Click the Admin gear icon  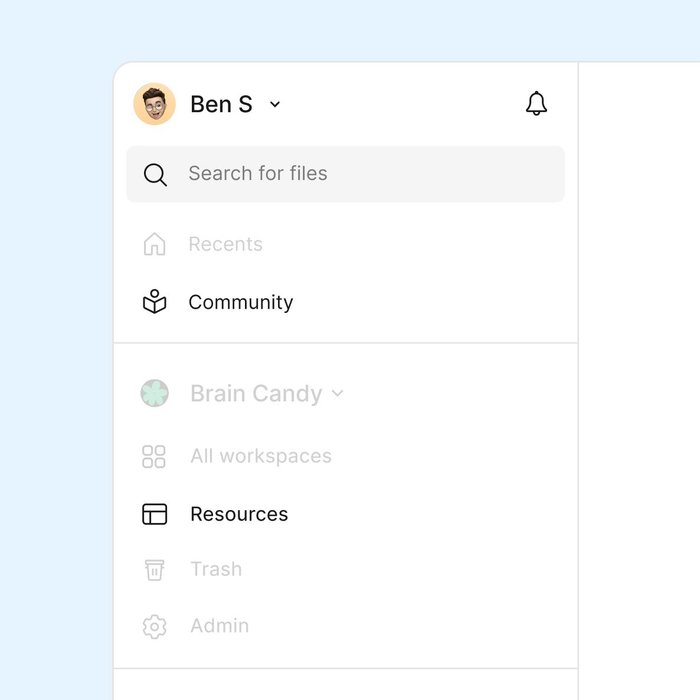[154, 627]
